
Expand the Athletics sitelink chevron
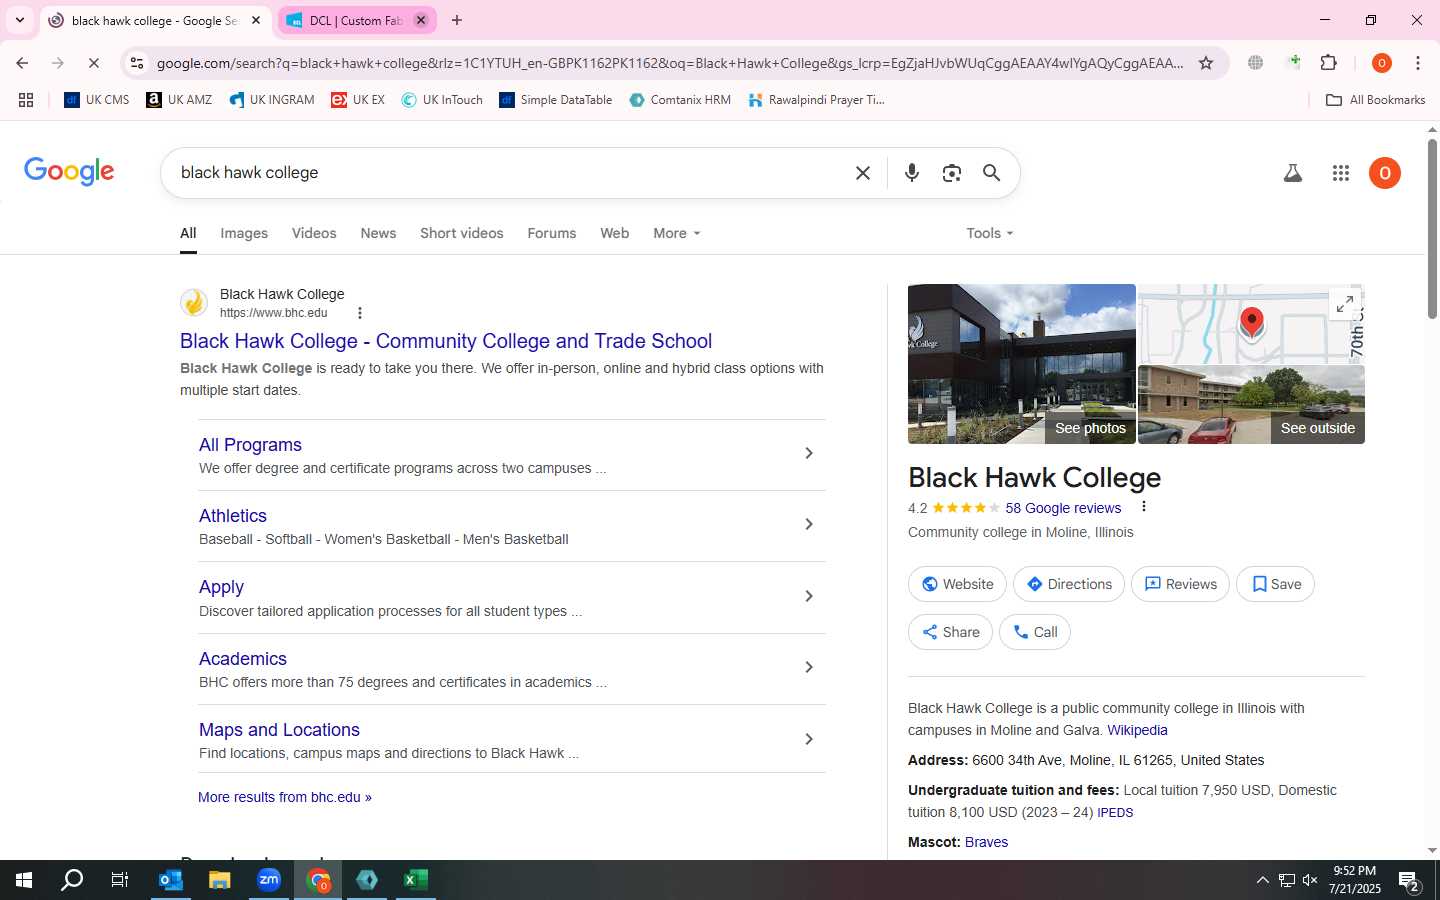click(x=809, y=524)
